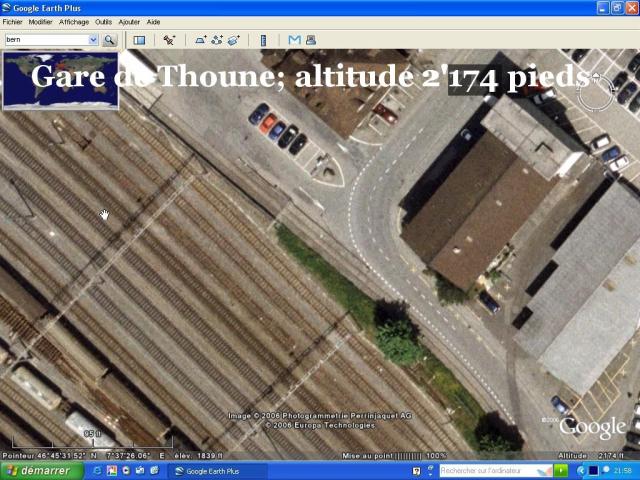
Task: Launch Internet Explorer from quick launch
Action: [97, 471]
